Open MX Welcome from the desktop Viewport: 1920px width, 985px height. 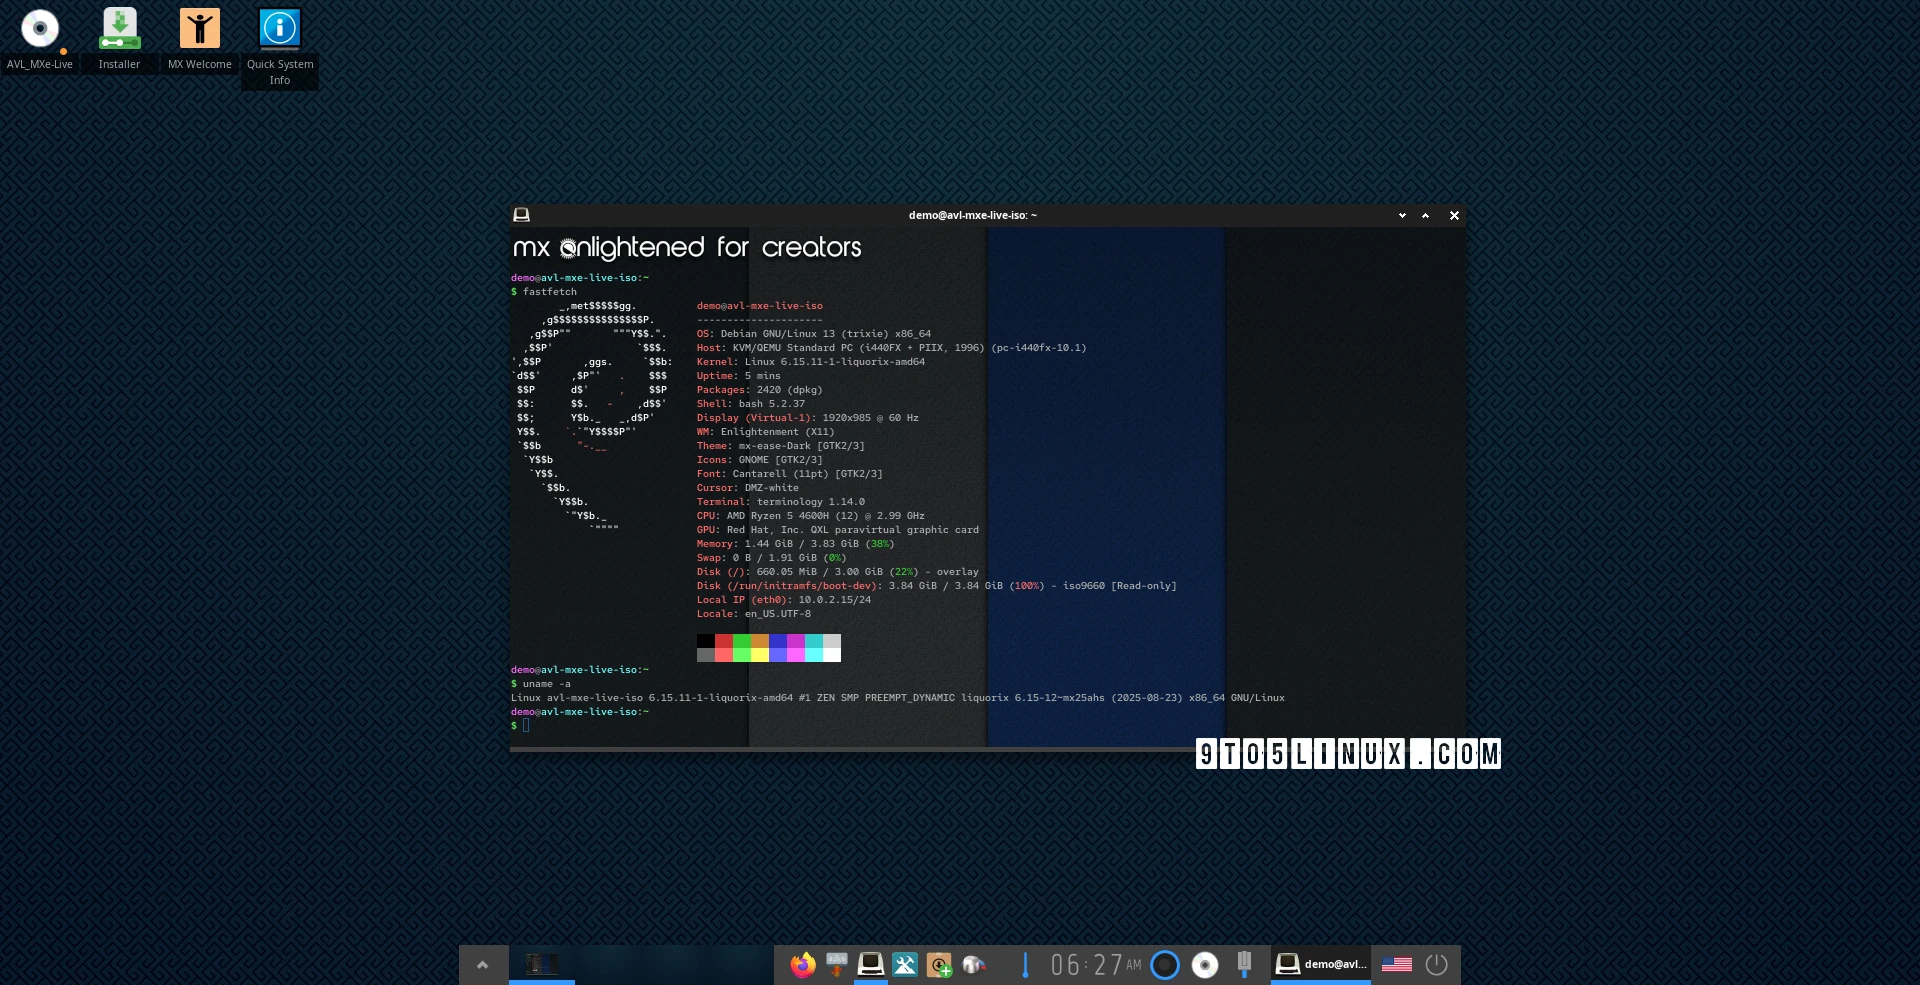(x=199, y=30)
